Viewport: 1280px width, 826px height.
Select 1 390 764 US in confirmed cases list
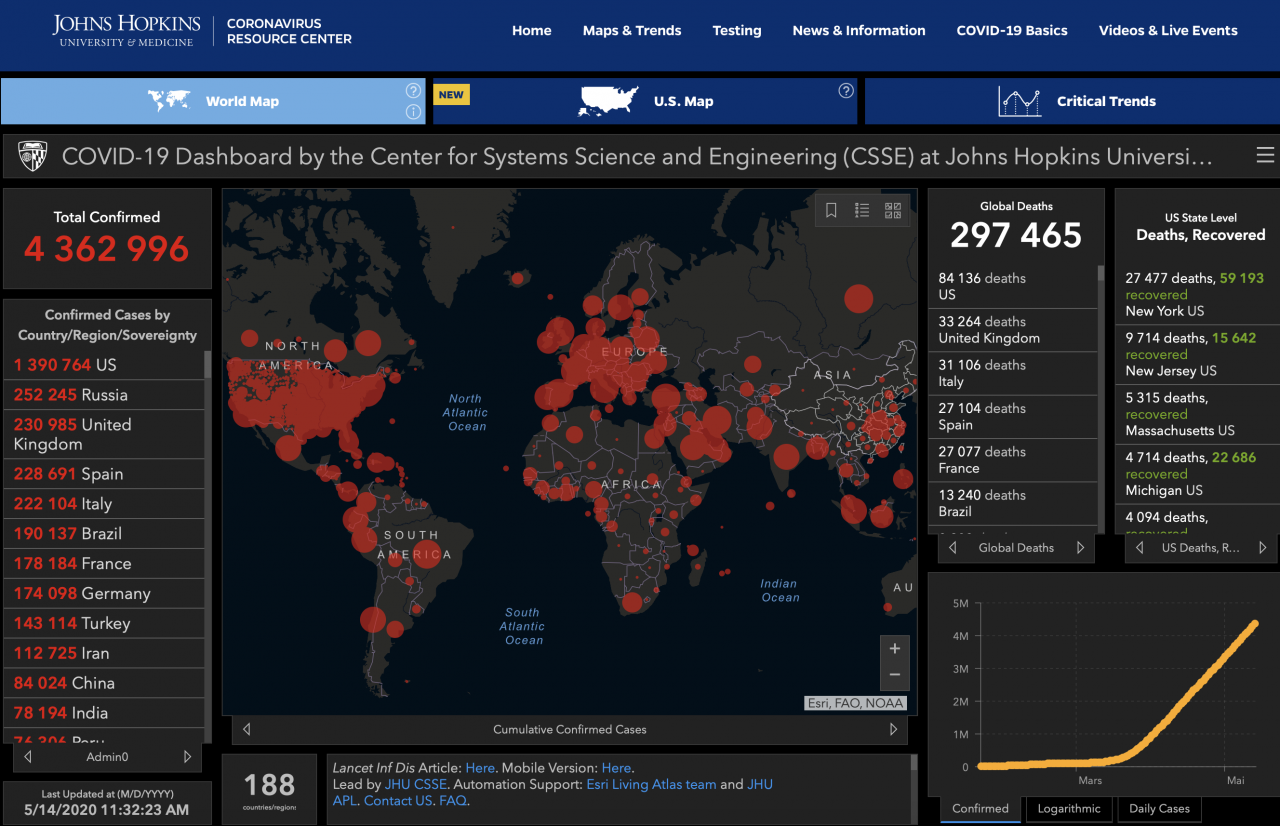(x=104, y=365)
